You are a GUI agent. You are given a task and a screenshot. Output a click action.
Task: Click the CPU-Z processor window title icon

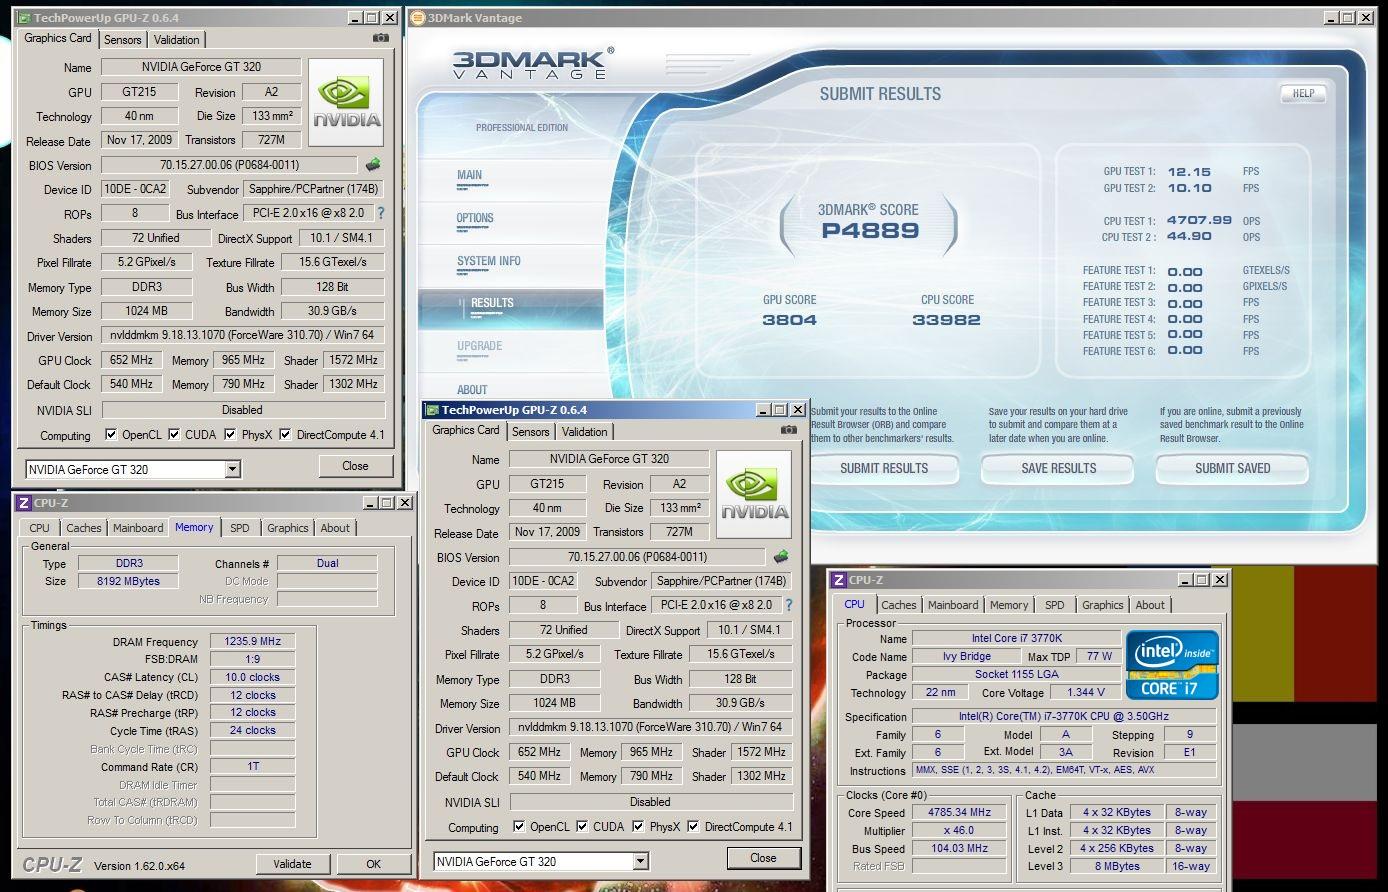click(839, 580)
